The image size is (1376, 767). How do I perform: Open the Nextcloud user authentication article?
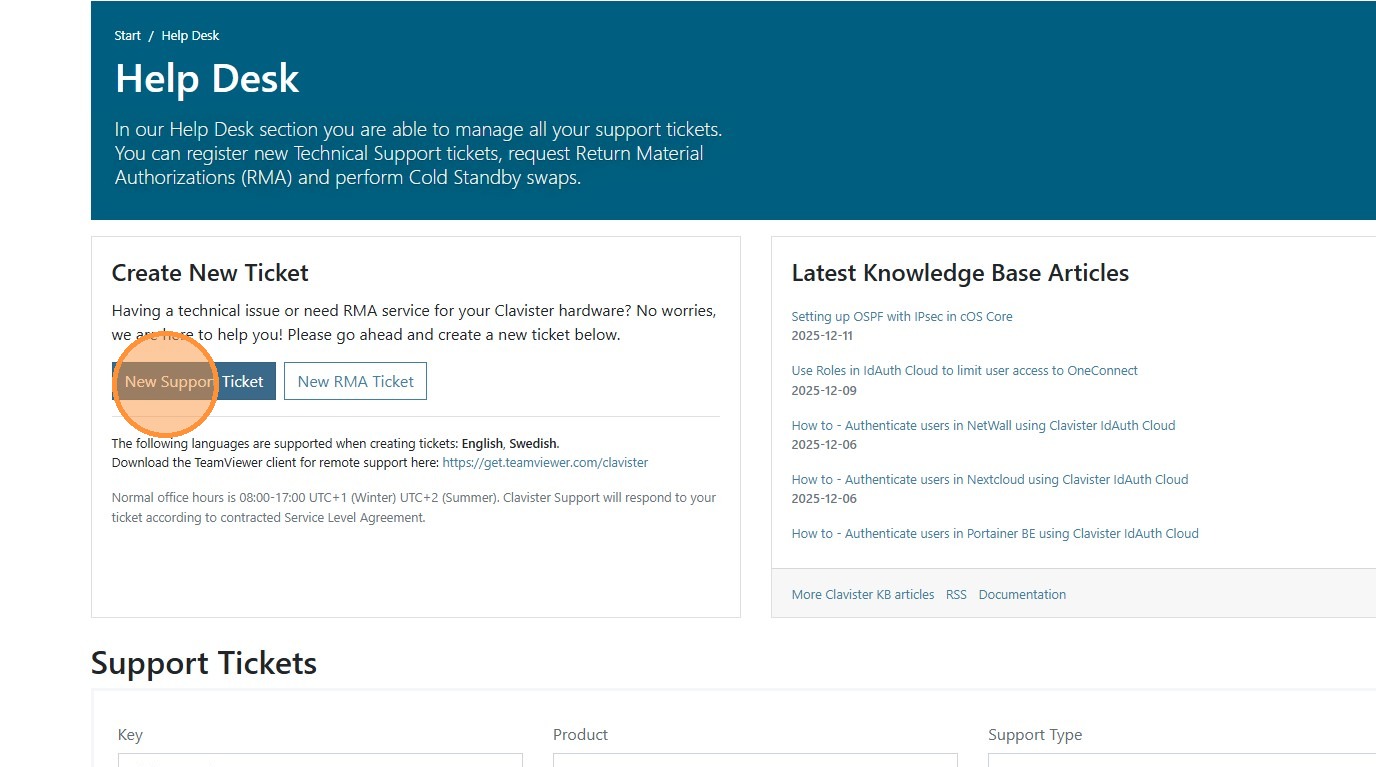tap(989, 480)
